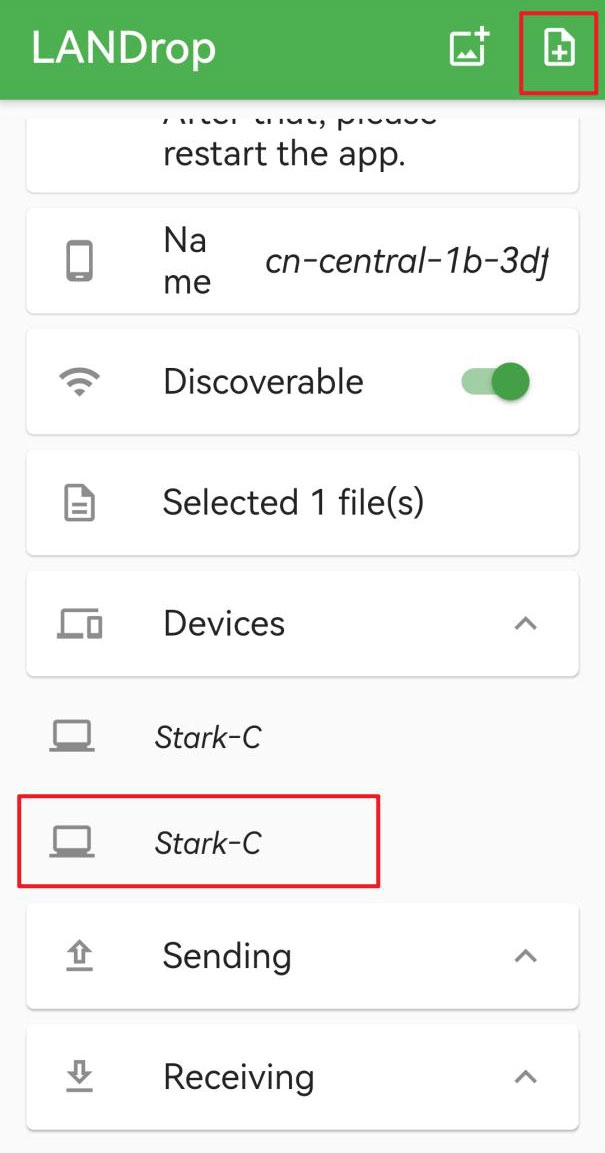Collapse the Sending section chevron
This screenshot has width=605, height=1153.
tap(525, 956)
